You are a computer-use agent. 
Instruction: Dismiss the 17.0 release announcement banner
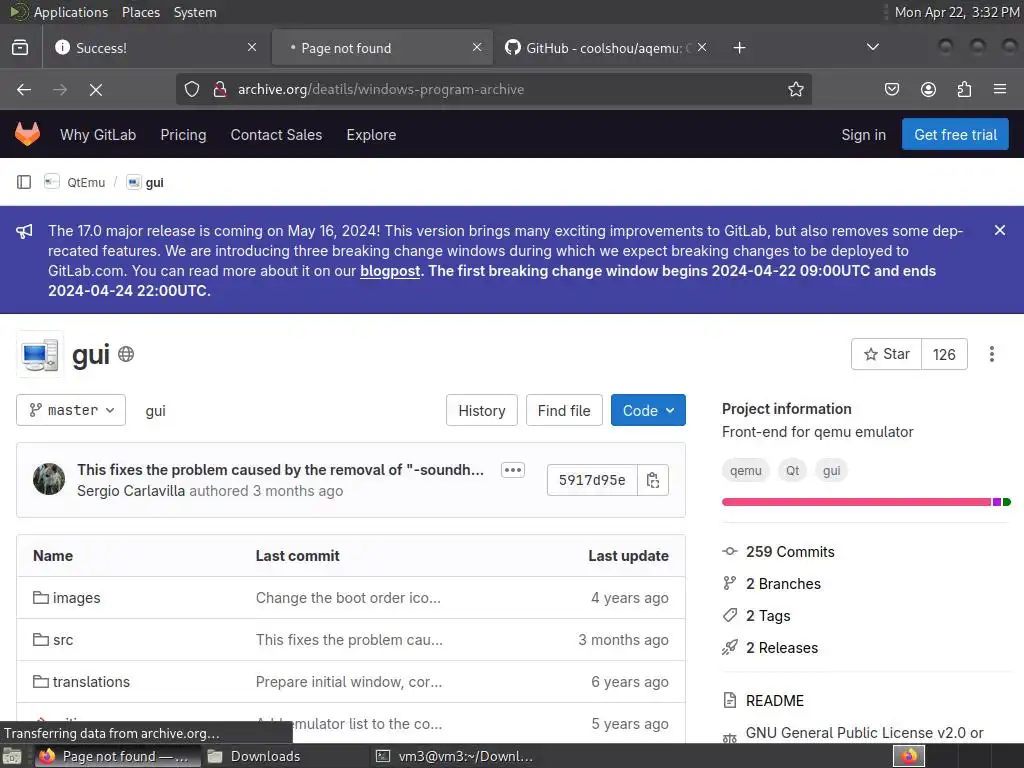coord(999,230)
